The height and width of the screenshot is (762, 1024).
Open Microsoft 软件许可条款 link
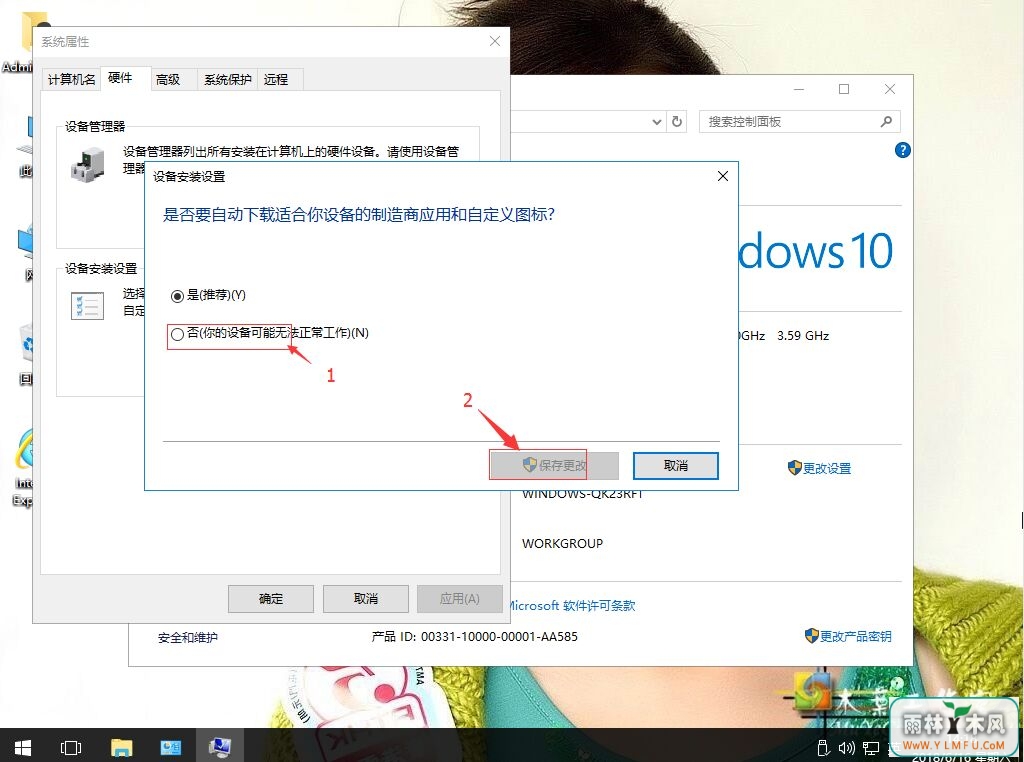572,605
